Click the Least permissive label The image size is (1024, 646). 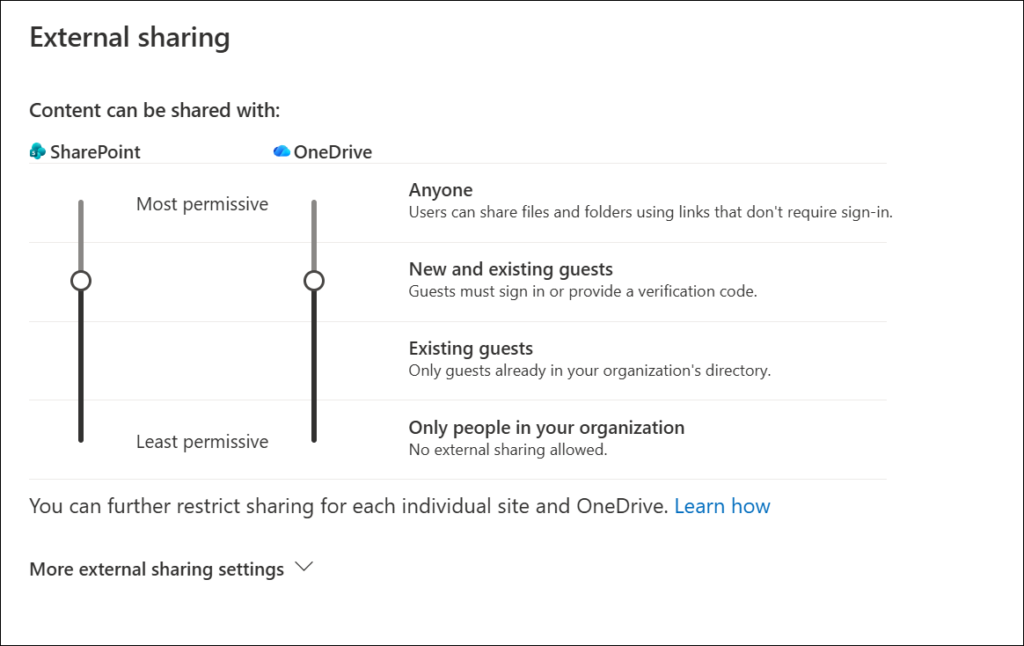(x=202, y=441)
